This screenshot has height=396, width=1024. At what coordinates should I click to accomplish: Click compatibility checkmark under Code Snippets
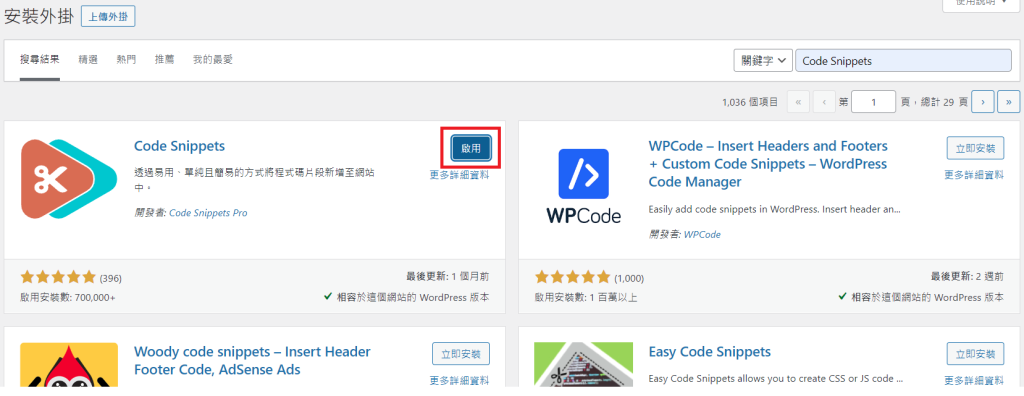(x=329, y=296)
